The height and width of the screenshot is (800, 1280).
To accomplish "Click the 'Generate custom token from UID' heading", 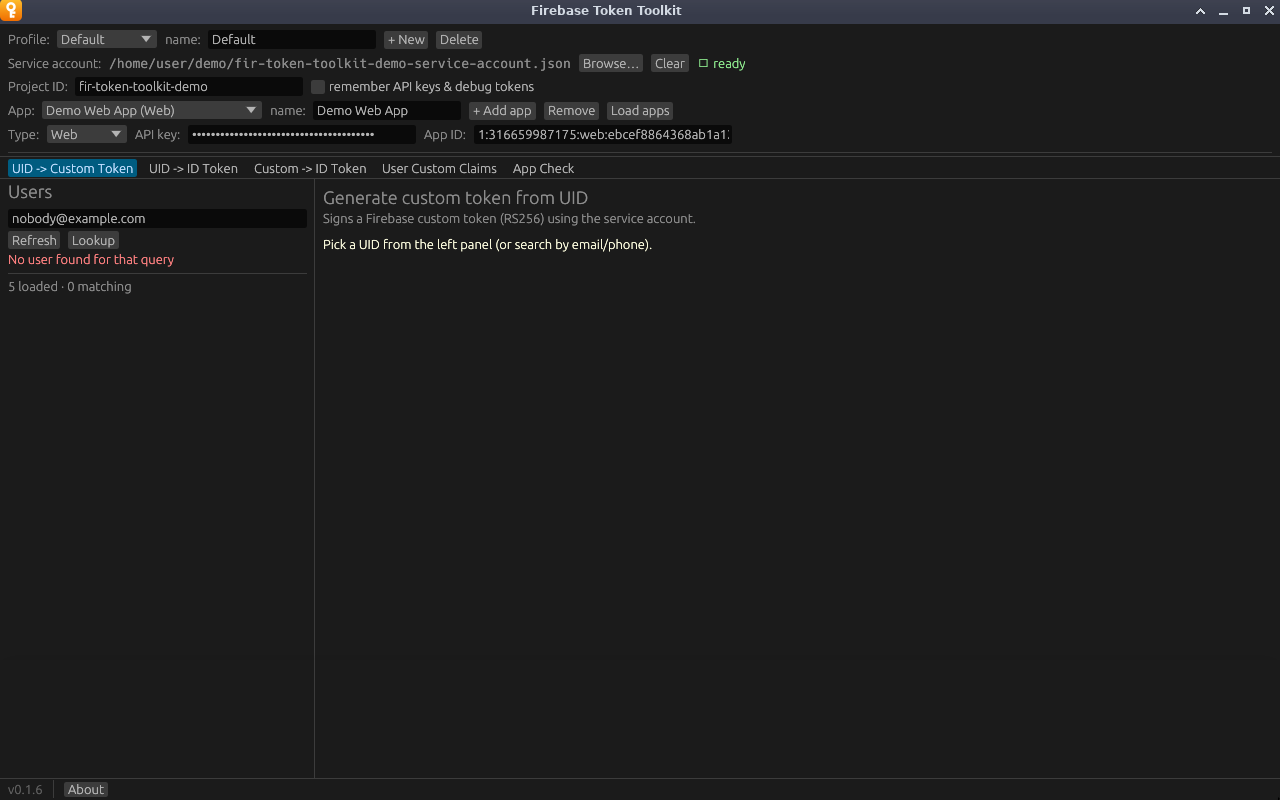I will [455, 197].
